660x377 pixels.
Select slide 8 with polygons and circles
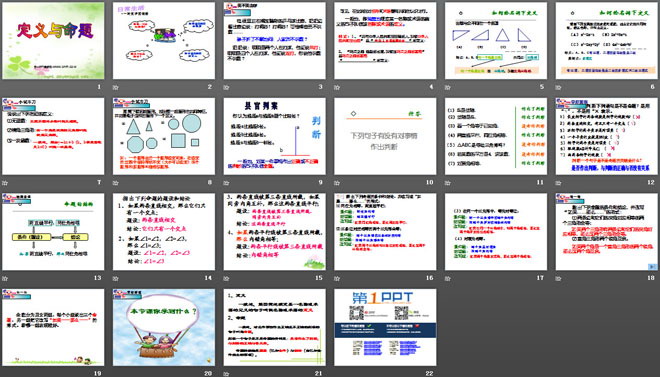coord(164,136)
